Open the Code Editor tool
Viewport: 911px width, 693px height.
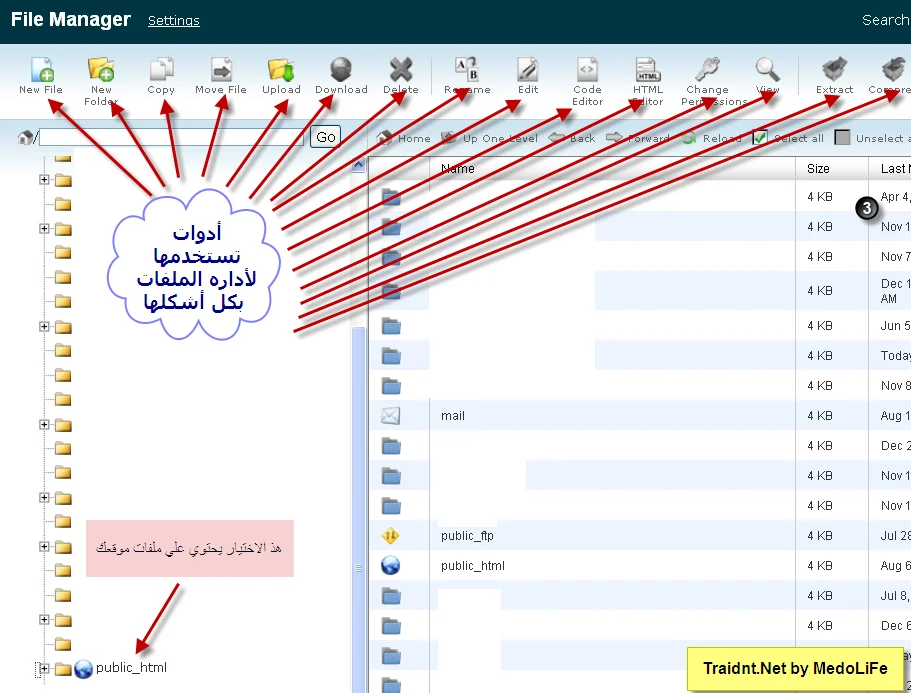pyautogui.click(x=588, y=70)
